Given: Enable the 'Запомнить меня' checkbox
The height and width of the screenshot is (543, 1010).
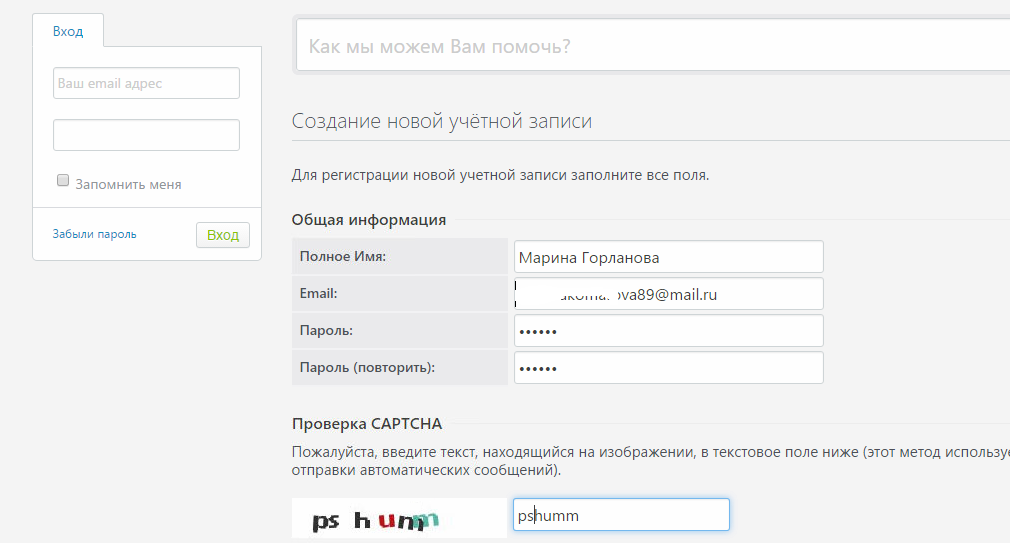Looking at the screenshot, I should coord(63,181).
